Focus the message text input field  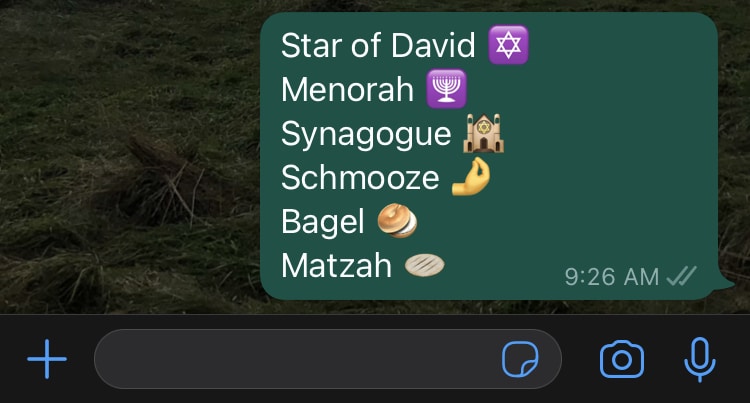pos(328,359)
